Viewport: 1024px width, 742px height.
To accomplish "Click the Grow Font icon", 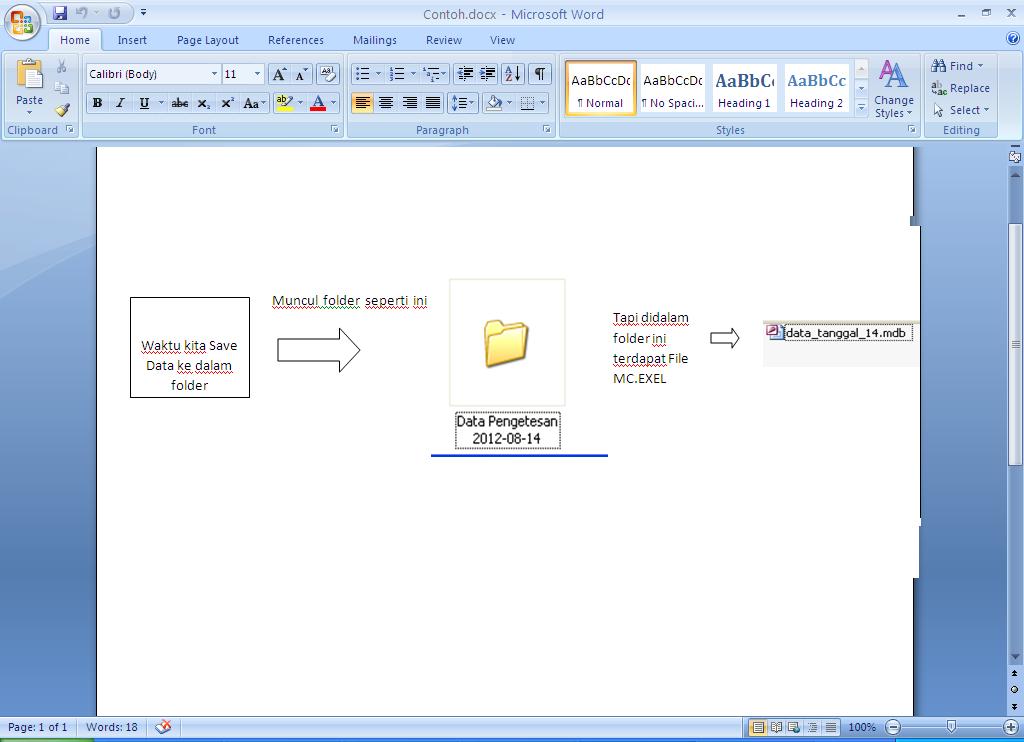I will pyautogui.click(x=280, y=74).
